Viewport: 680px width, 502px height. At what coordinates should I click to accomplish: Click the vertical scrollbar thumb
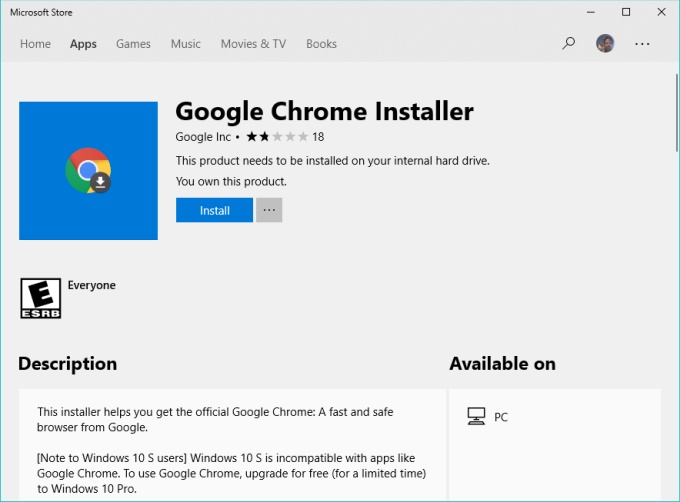pos(677,113)
